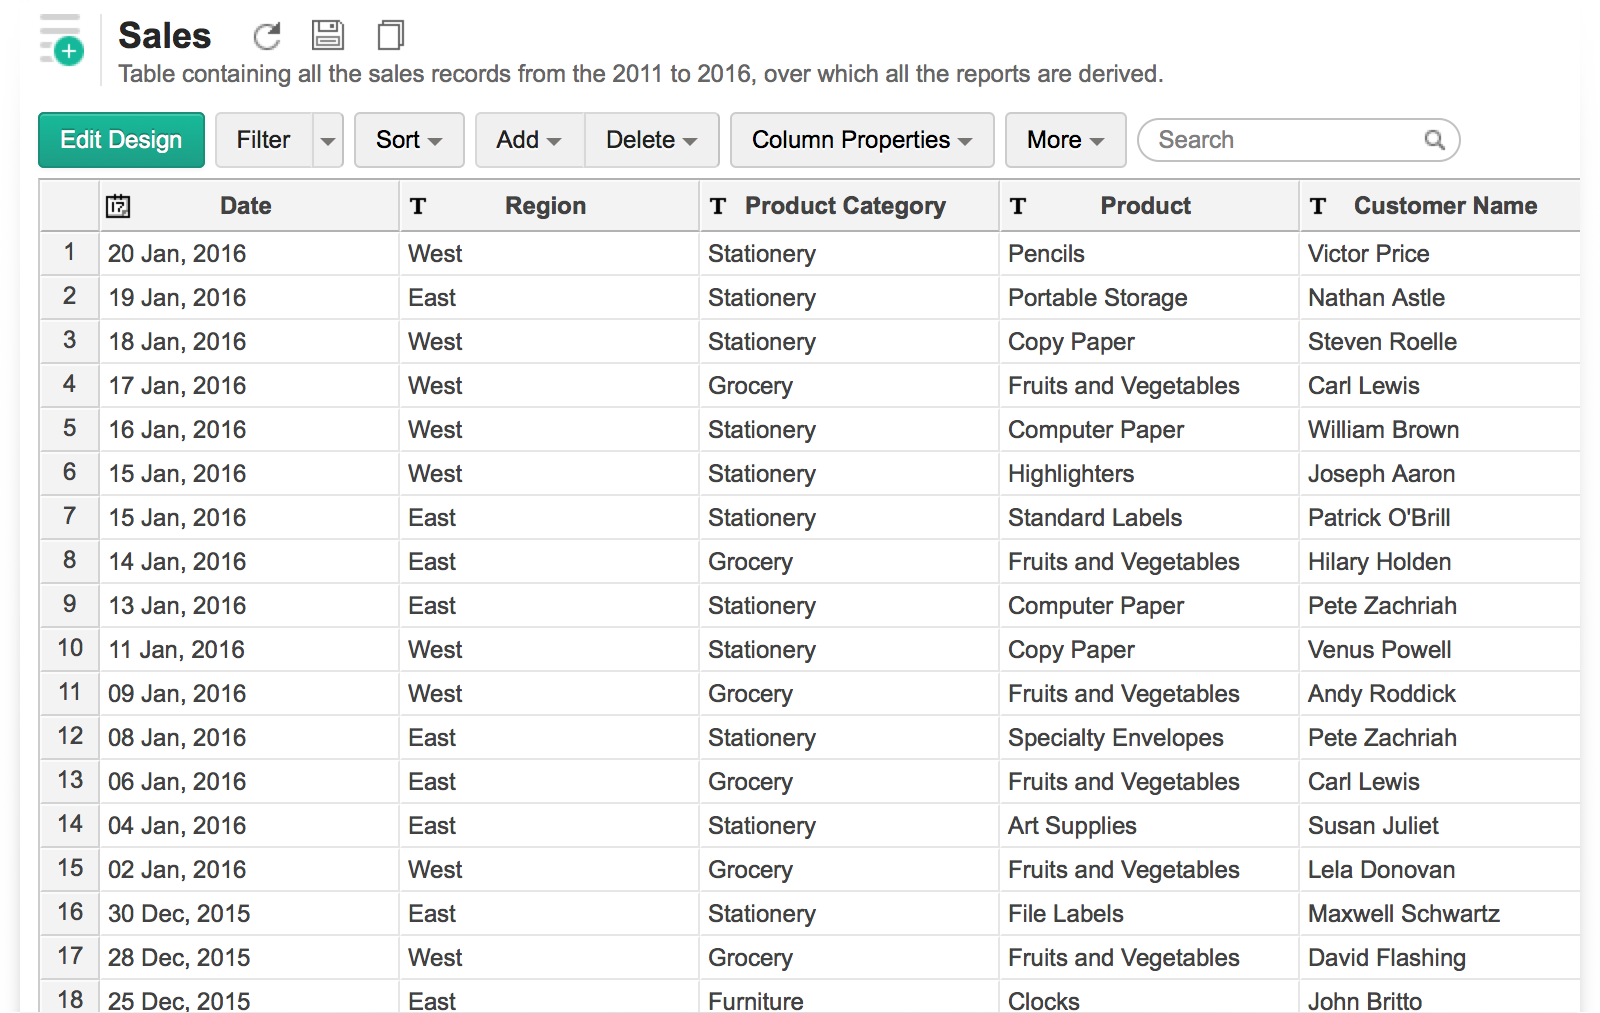Click the refresh icon beside Sales title
The image size is (1600, 1013).
(266, 37)
